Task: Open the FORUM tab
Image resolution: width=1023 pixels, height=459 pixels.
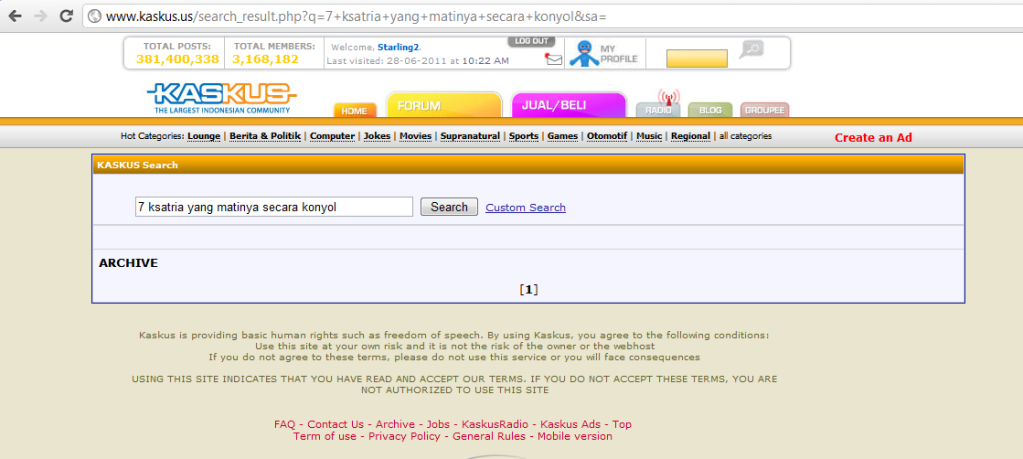Action: pyautogui.click(x=444, y=105)
